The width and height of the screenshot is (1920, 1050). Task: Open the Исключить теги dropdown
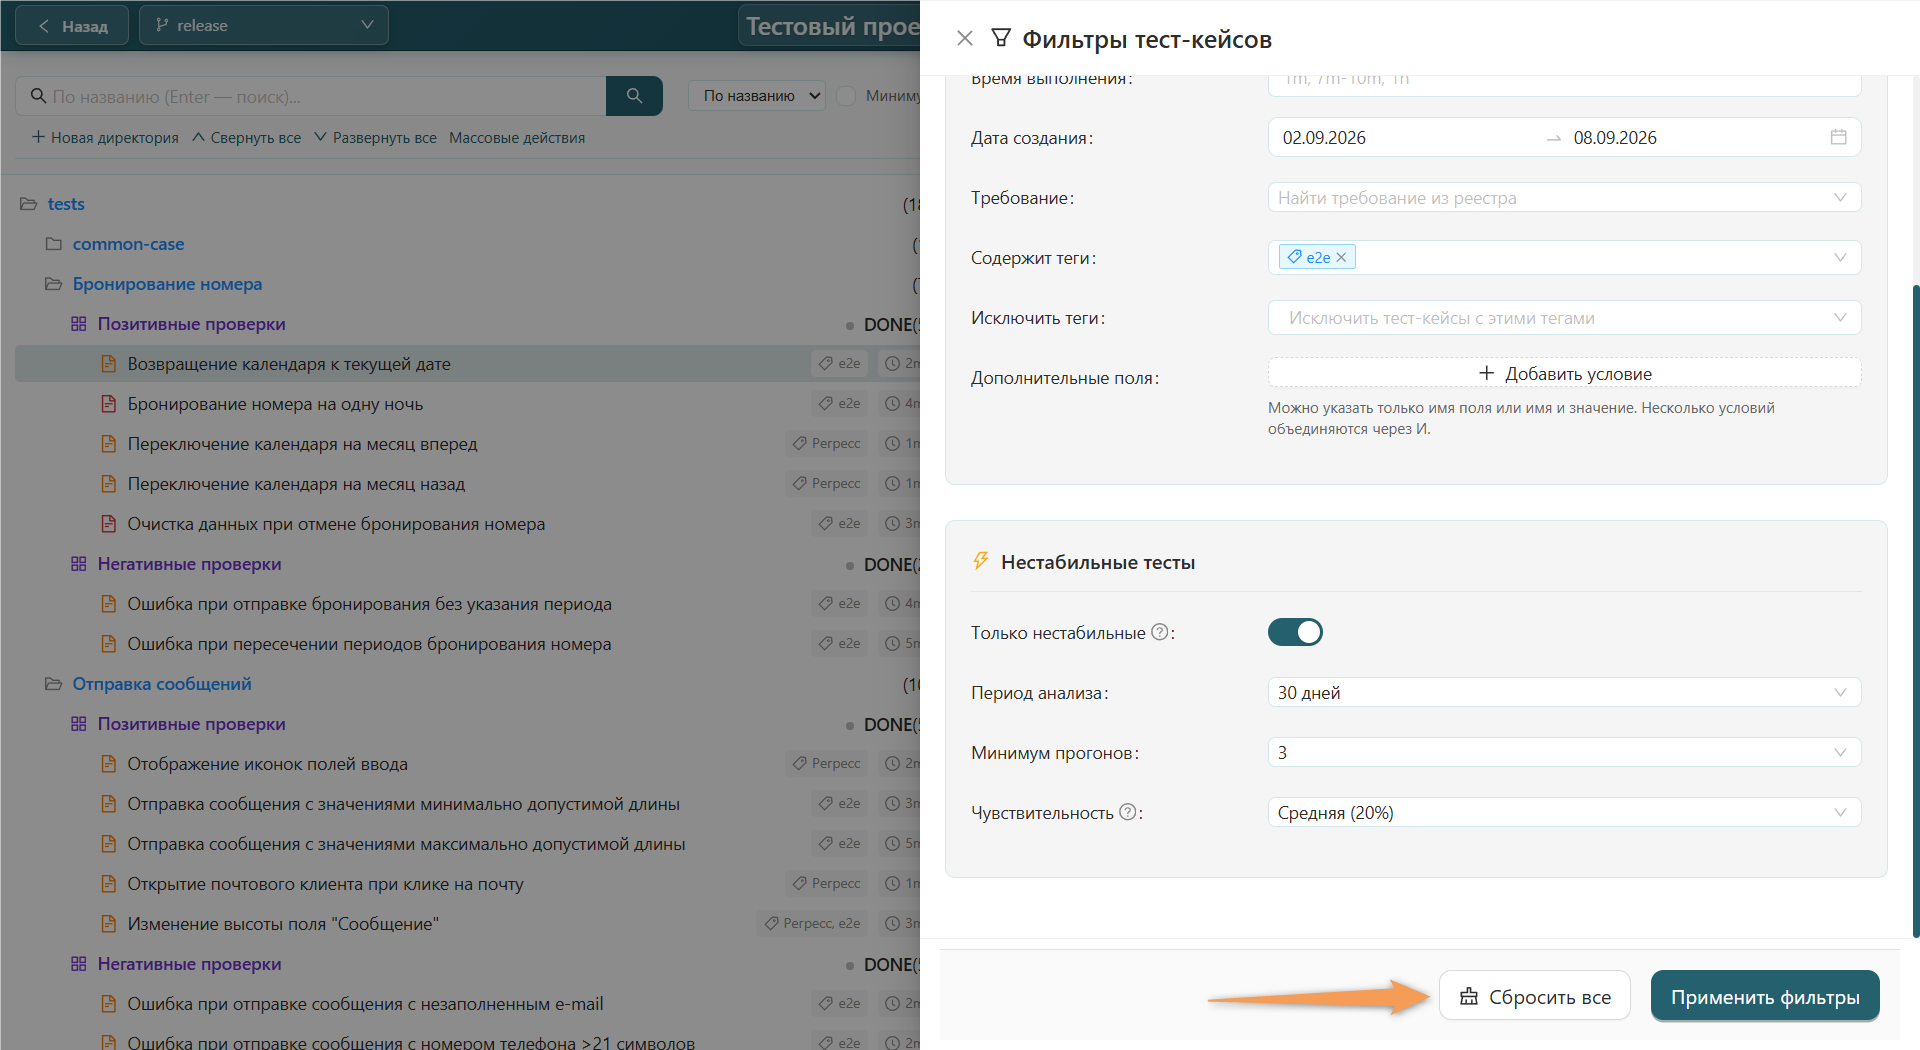(x=1564, y=318)
